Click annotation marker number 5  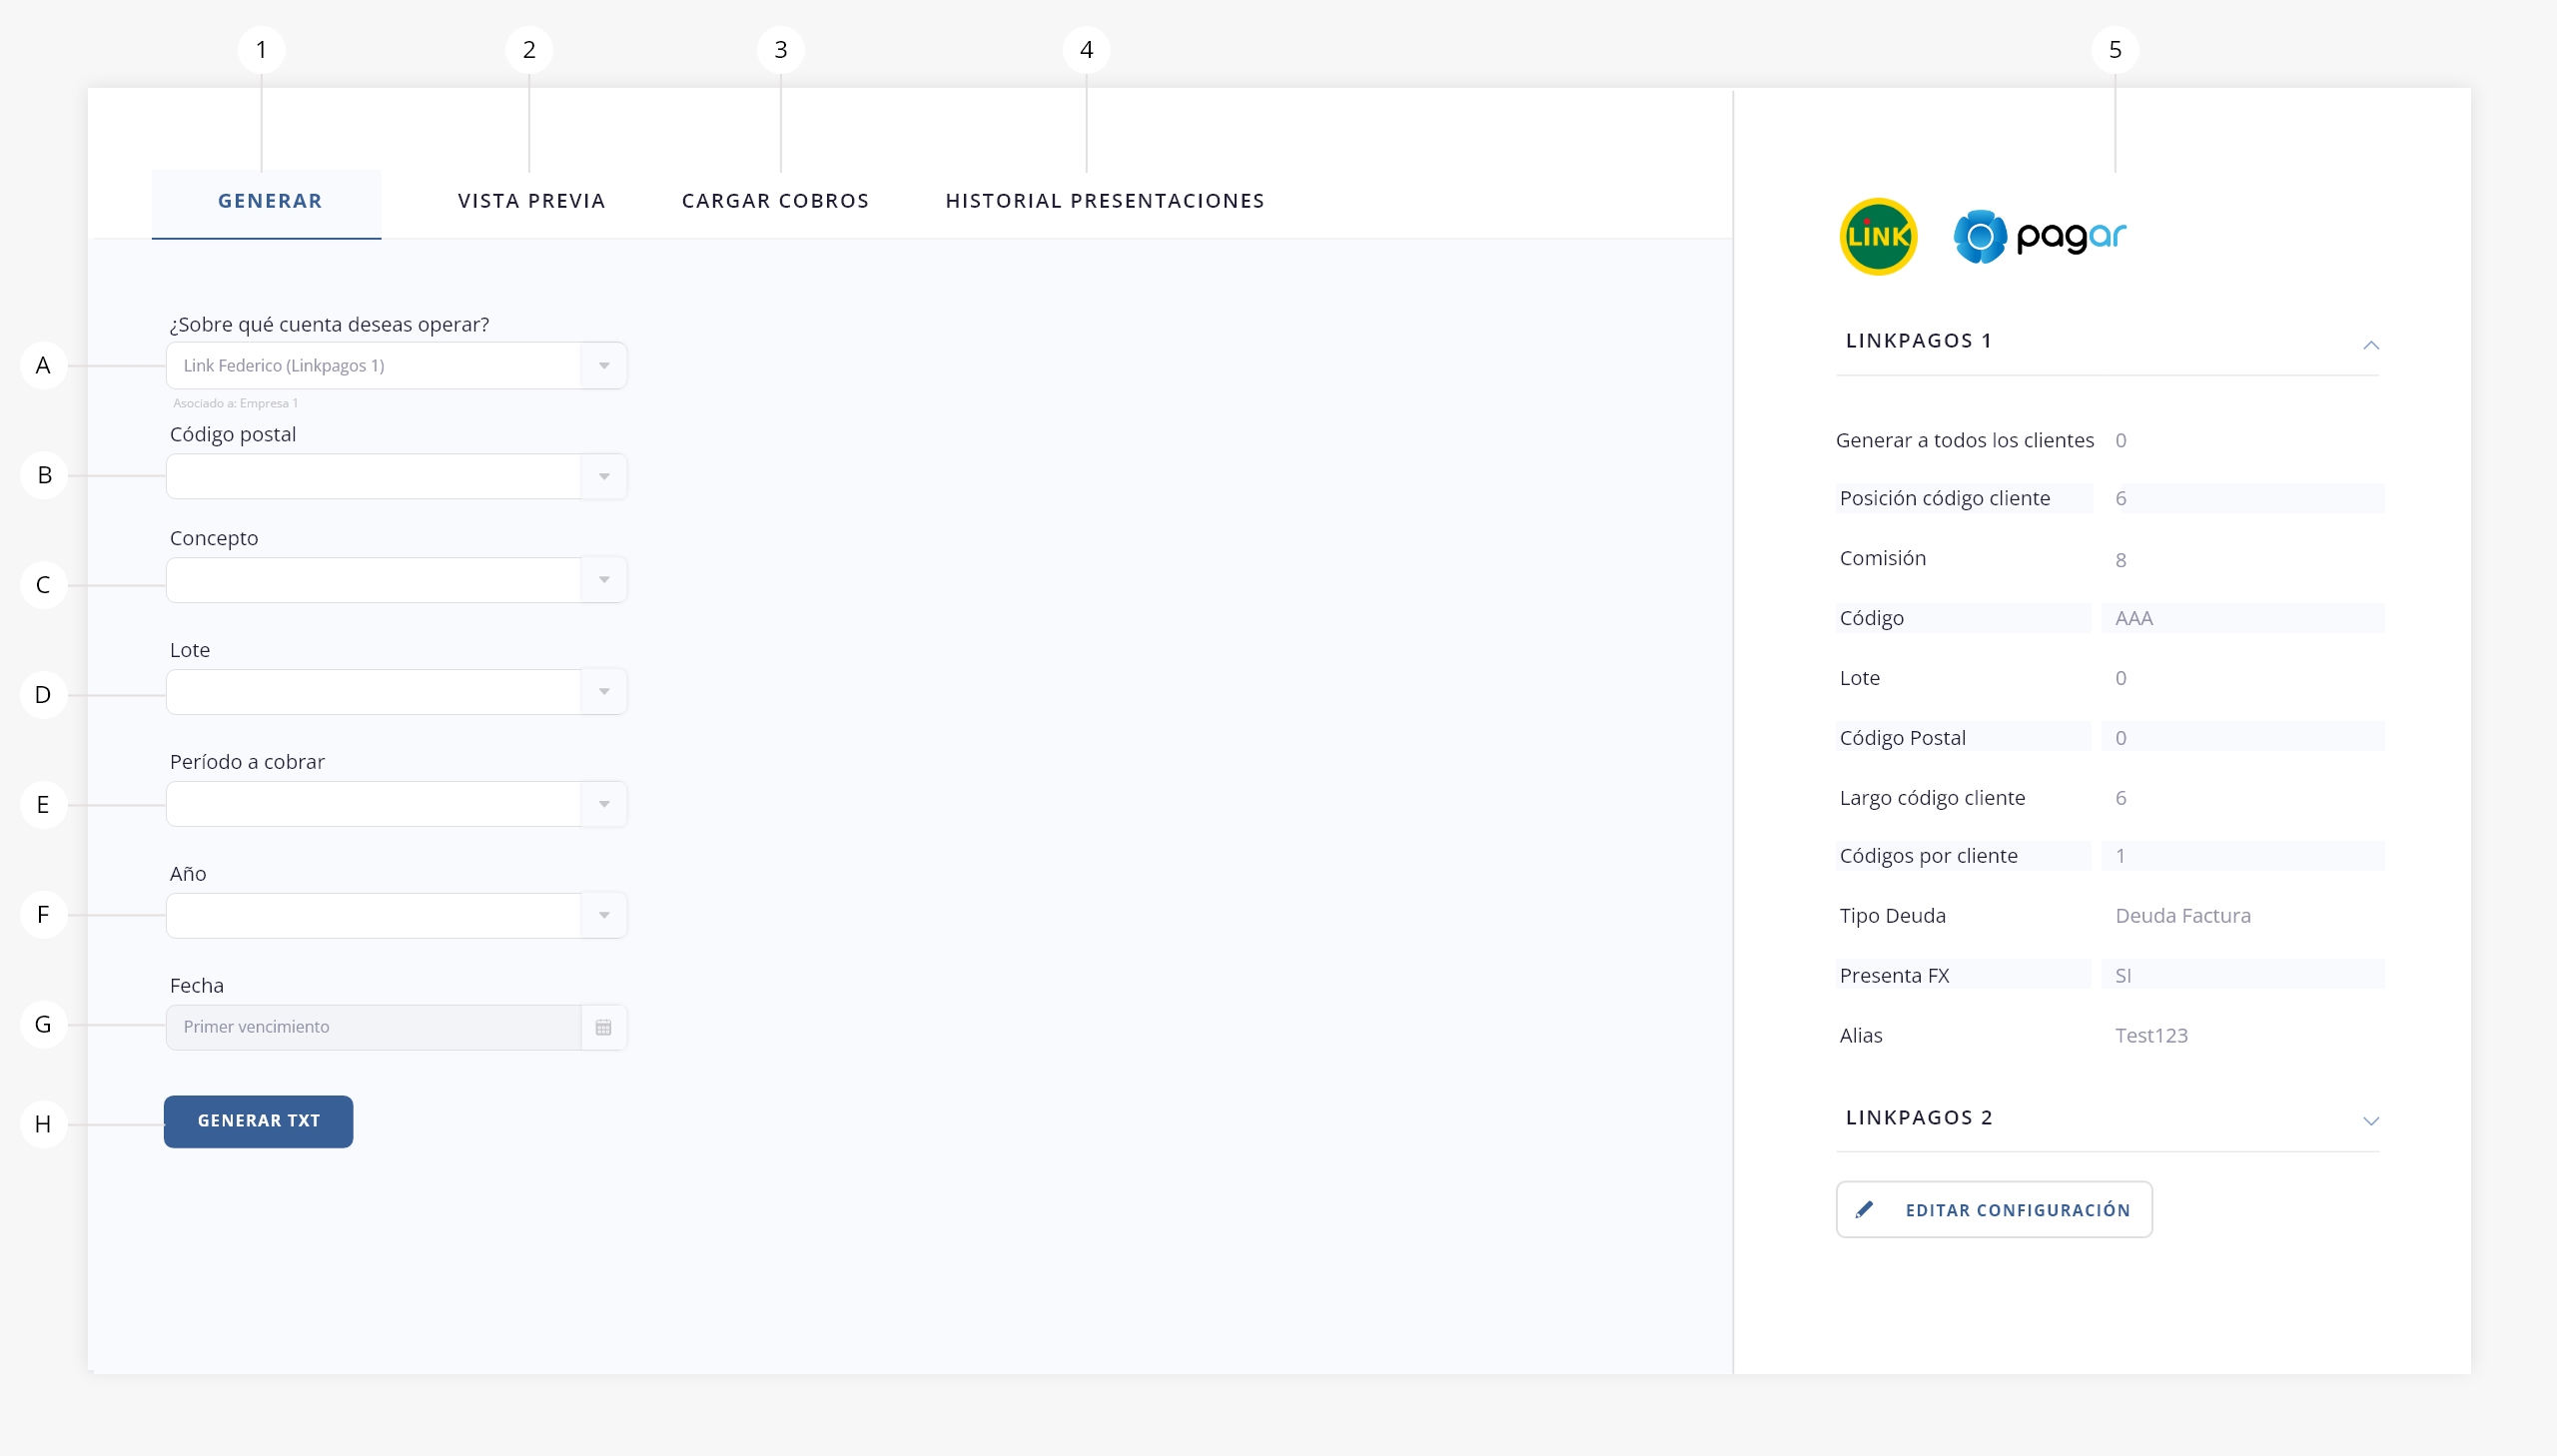click(2114, 50)
